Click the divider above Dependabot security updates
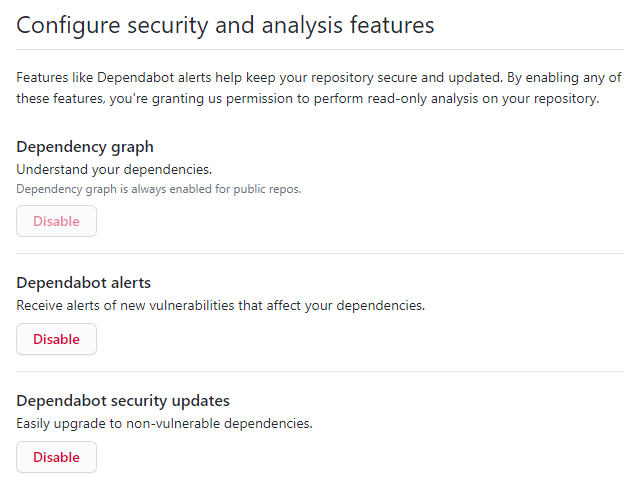 [x=320, y=371]
